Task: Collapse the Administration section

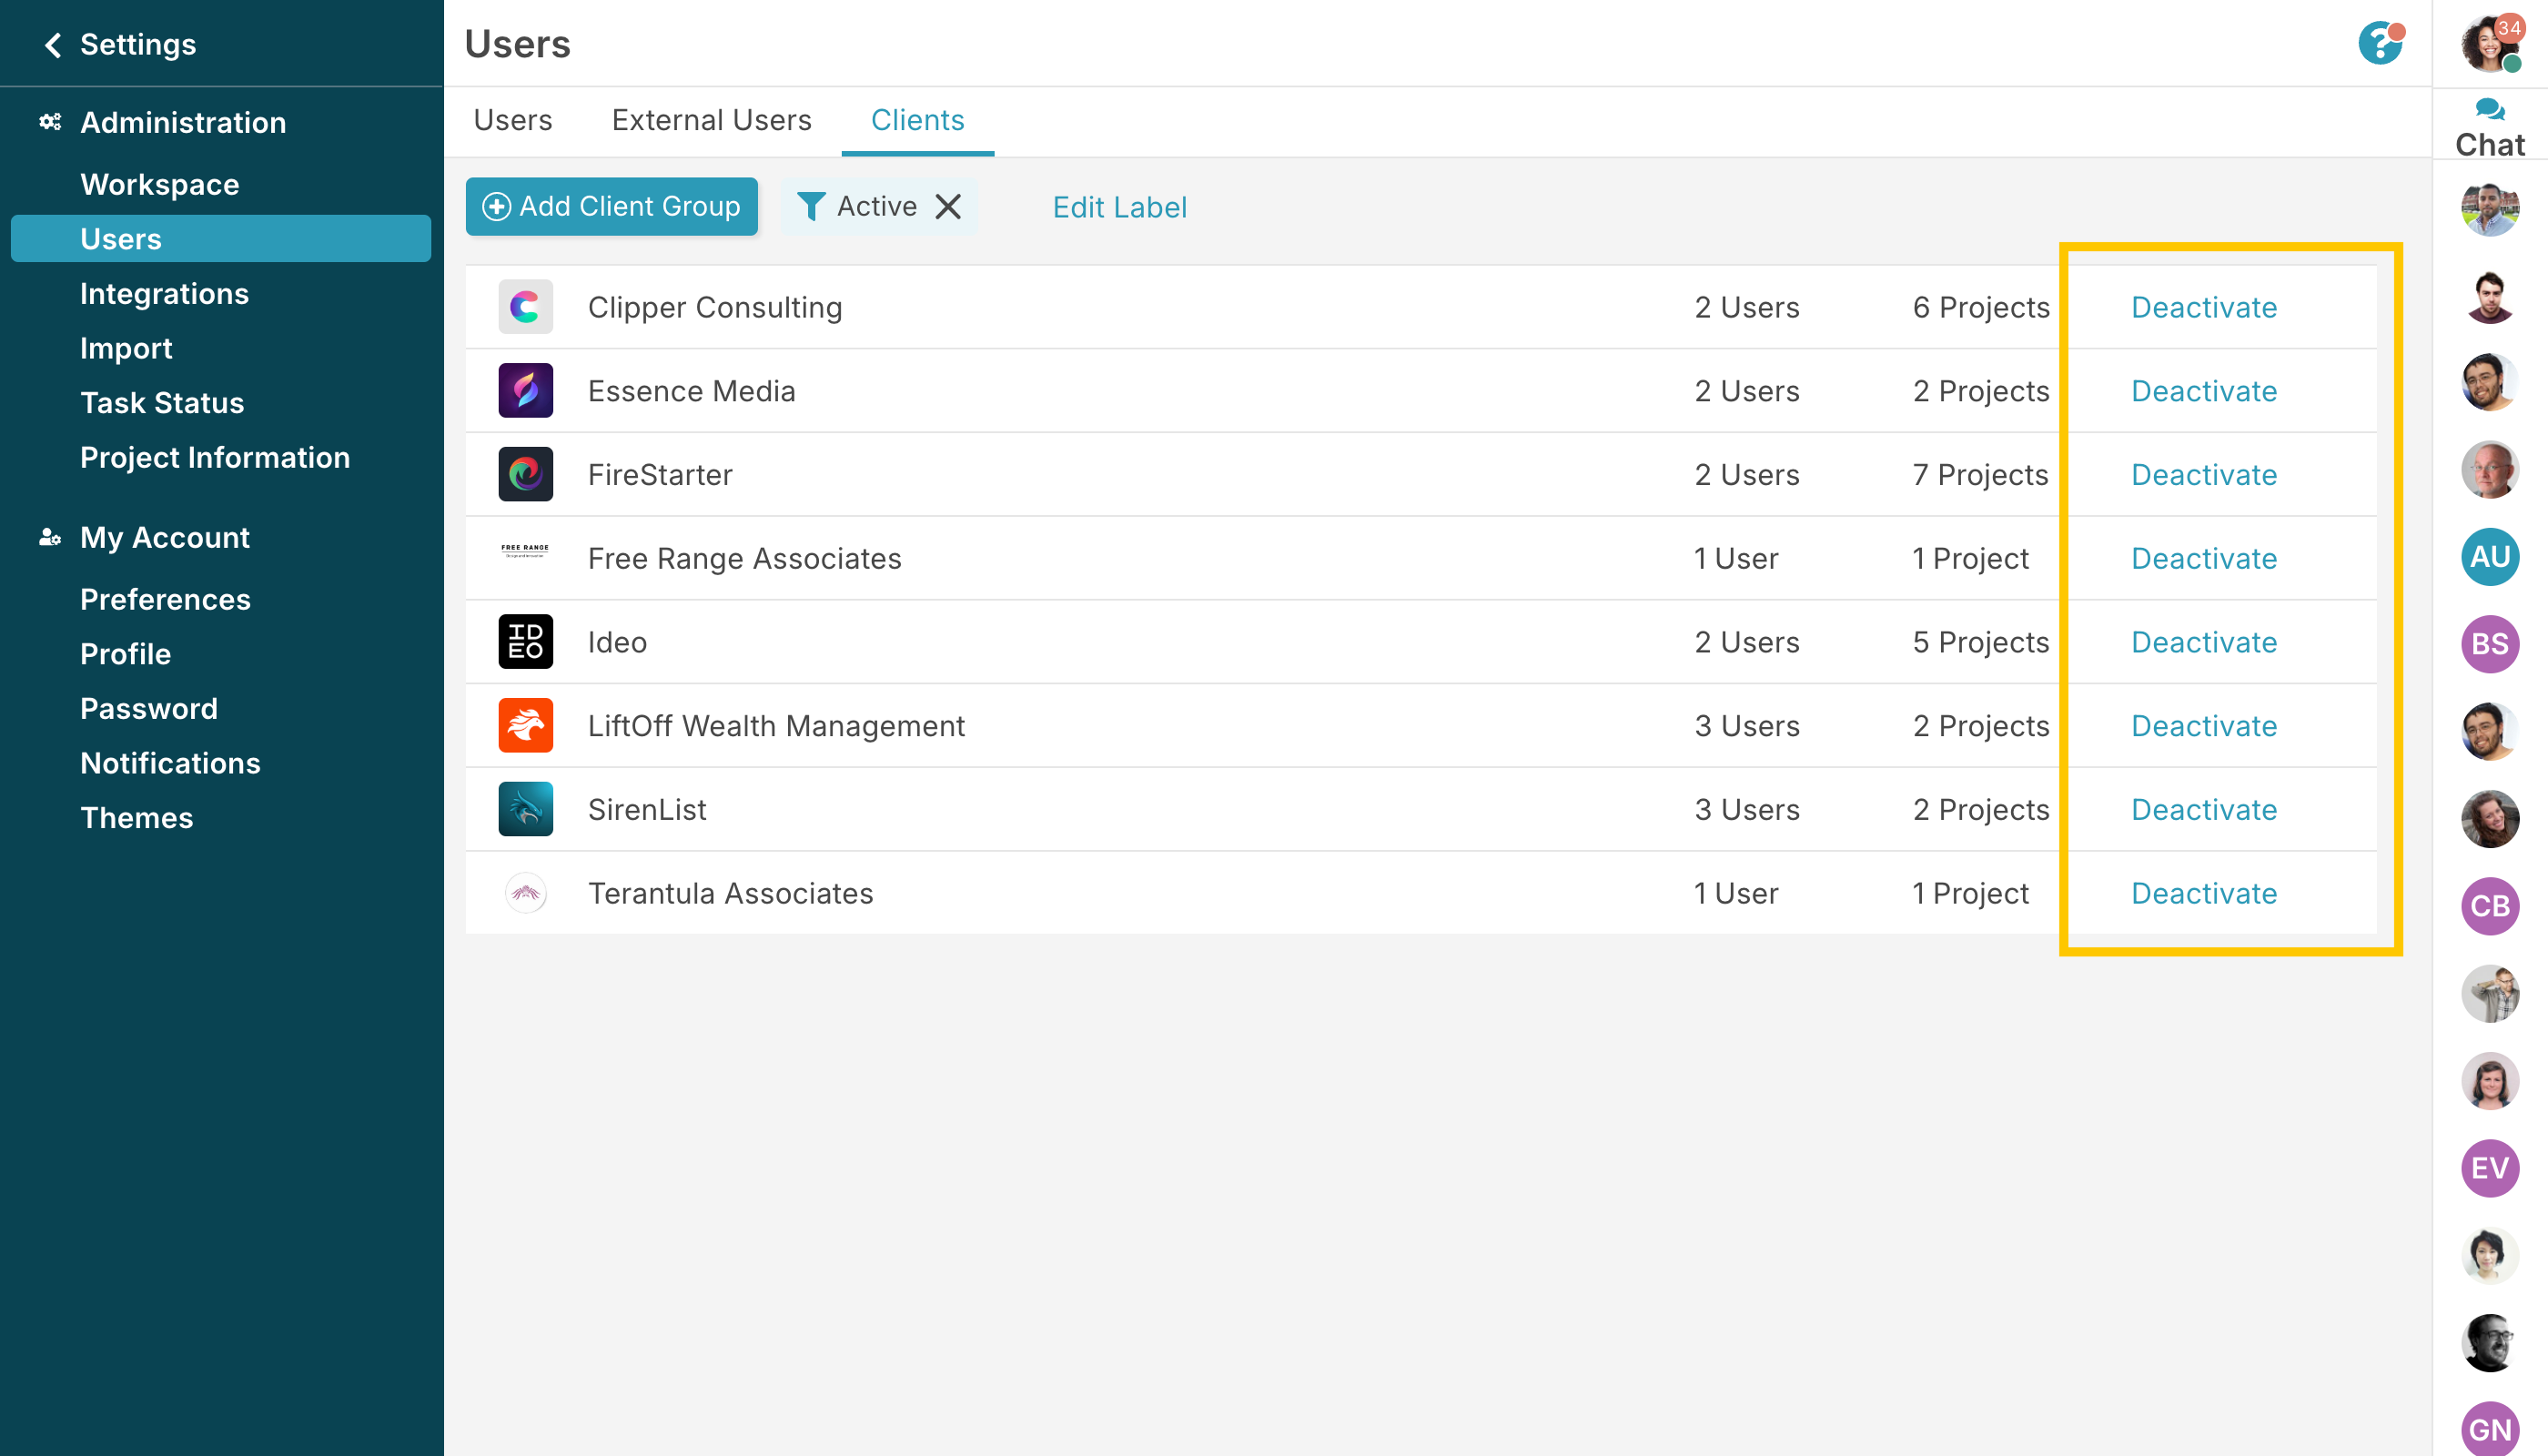Action: pos(183,123)
